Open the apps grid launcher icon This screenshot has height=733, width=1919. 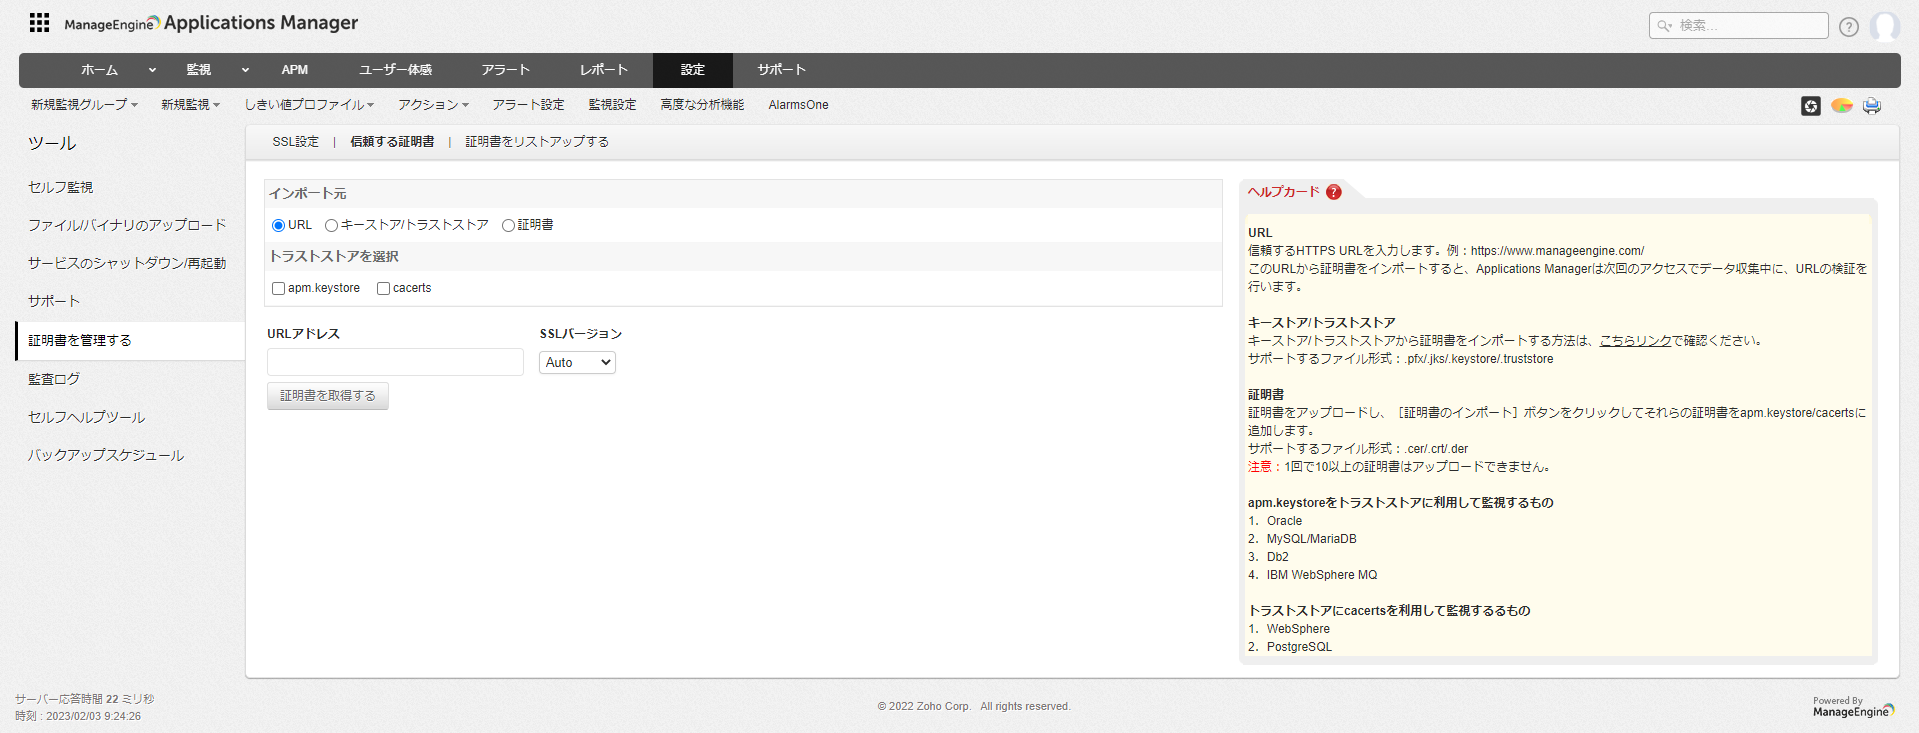pyautogui.click(x=39, y=23)
